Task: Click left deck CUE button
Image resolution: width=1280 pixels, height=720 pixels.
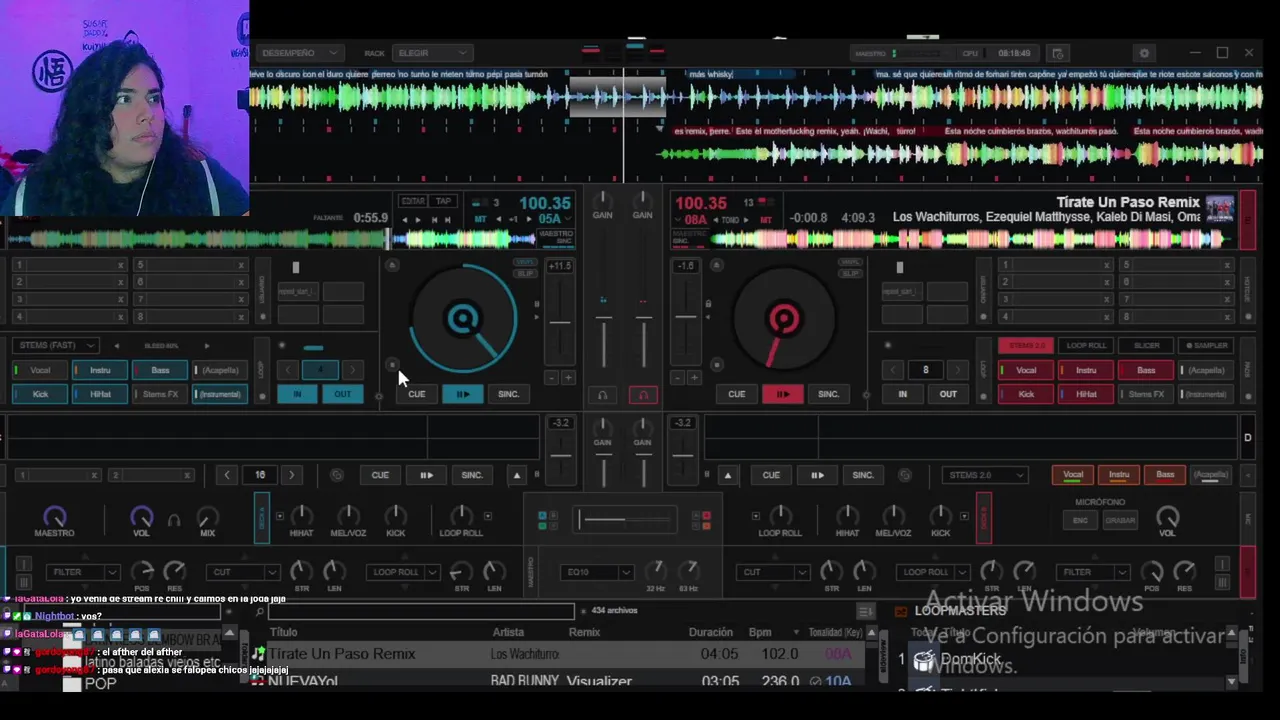Action: tap(416, 394)
